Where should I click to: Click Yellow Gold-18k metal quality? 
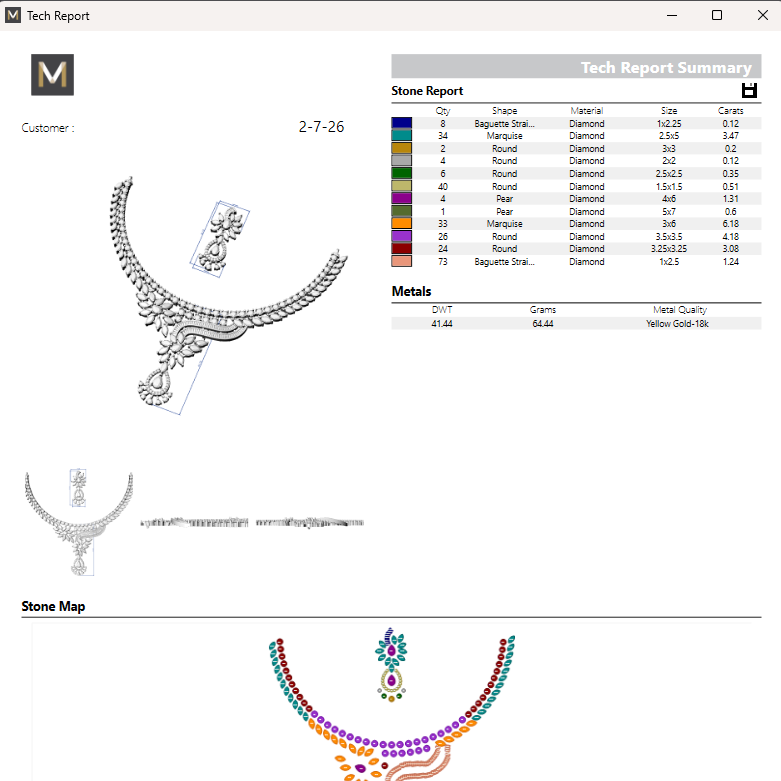point(677,324)
